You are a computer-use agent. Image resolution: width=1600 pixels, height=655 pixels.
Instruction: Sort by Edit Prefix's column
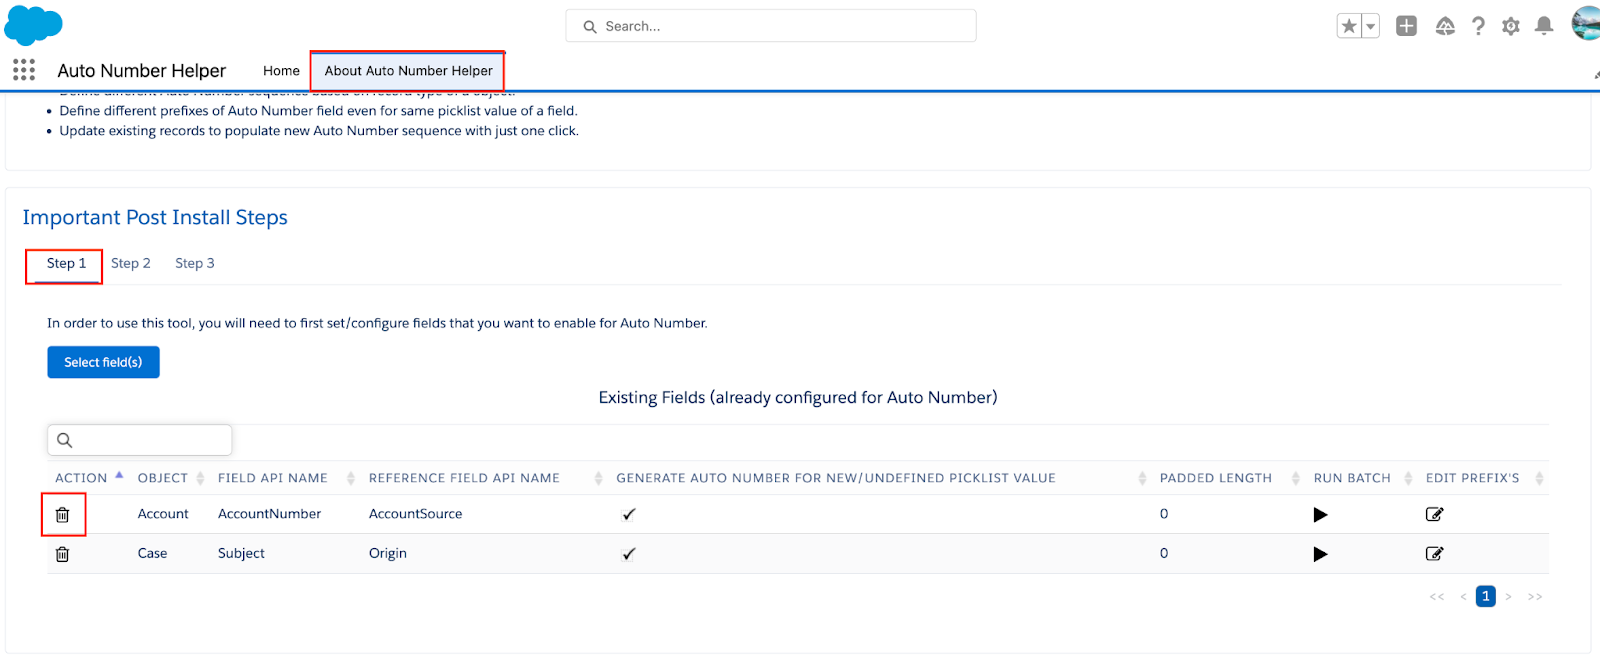pyautogui.click(x=1484, y=478)
